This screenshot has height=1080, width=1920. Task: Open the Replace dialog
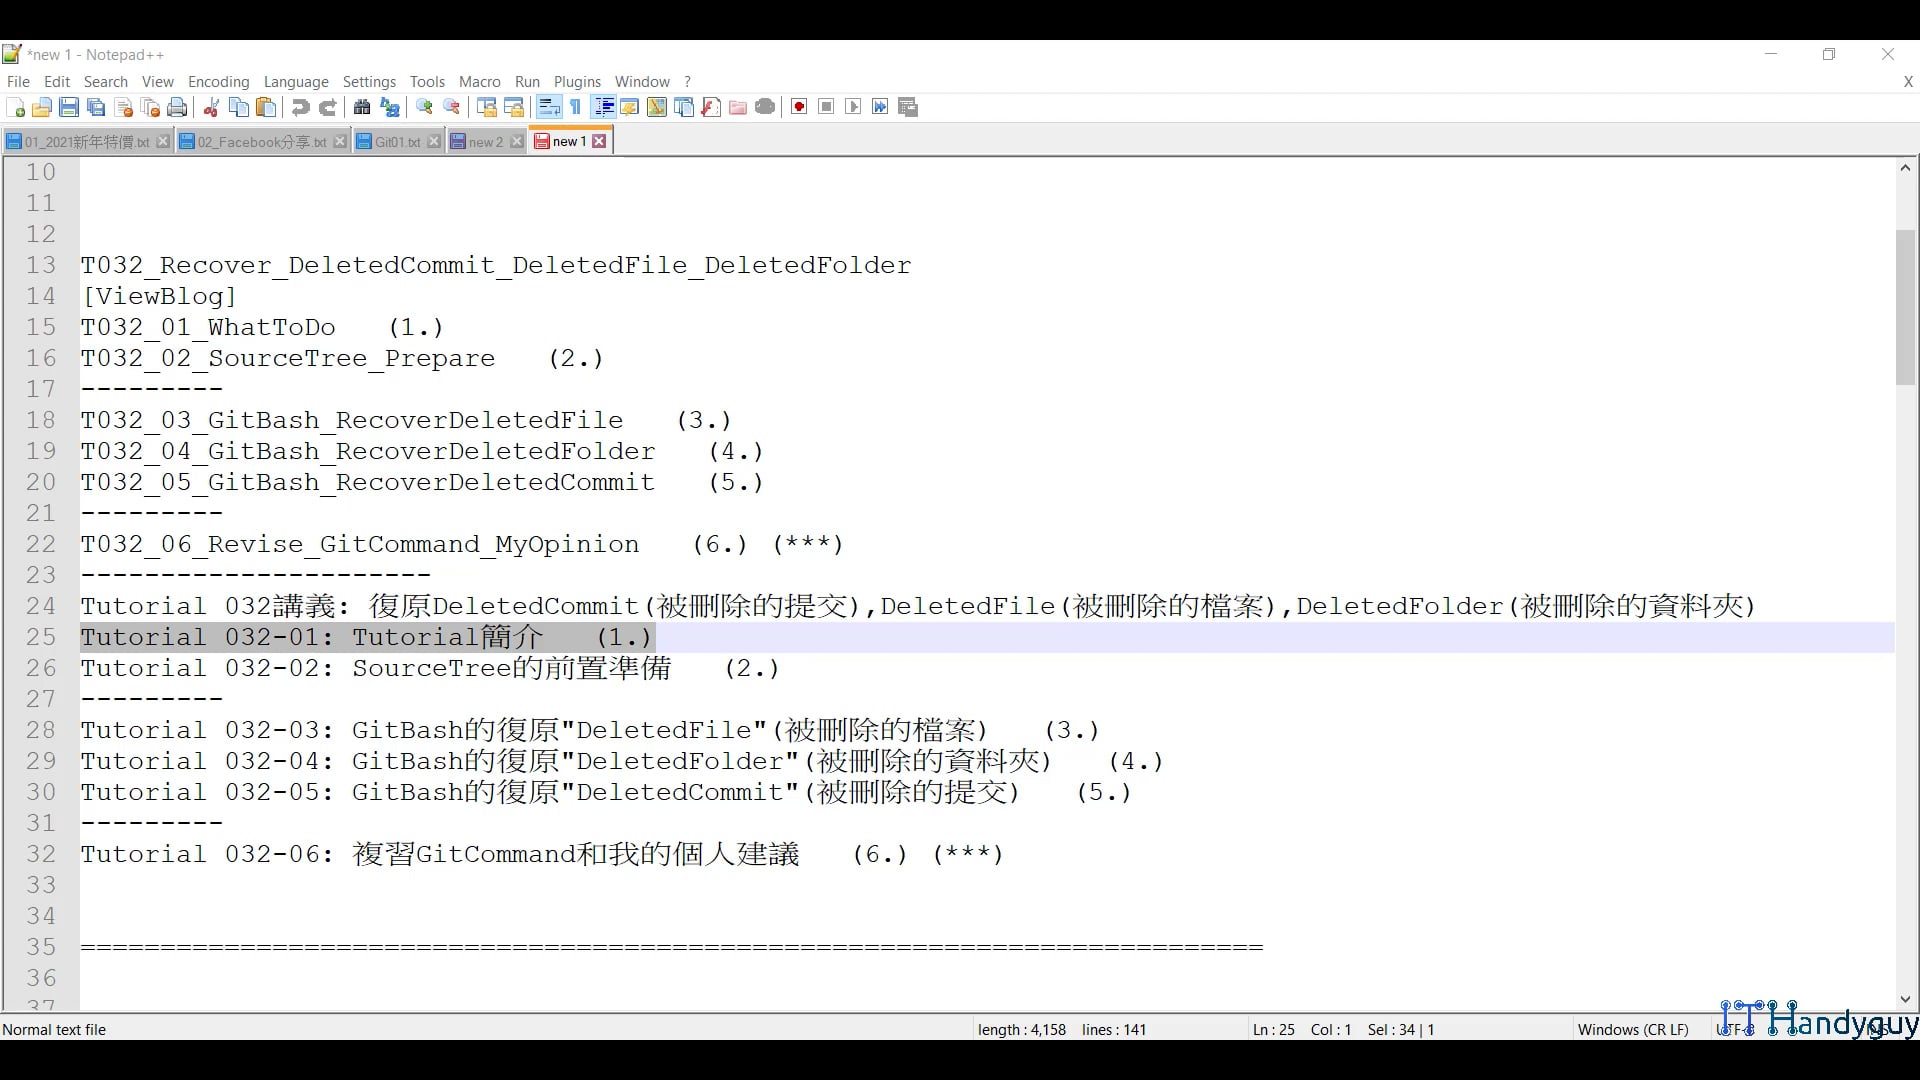click(390, 107)
